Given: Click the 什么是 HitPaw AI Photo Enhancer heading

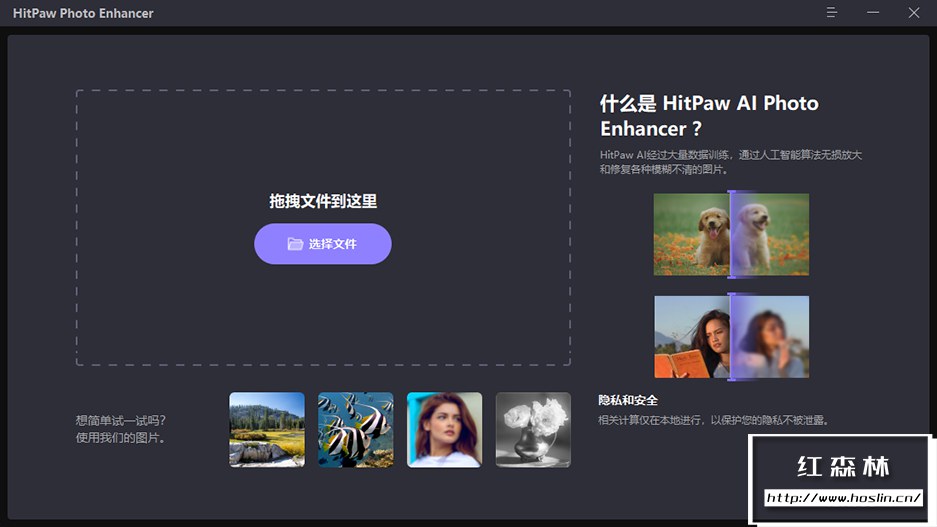Looking at the screenshot, I should pos(709,116).
